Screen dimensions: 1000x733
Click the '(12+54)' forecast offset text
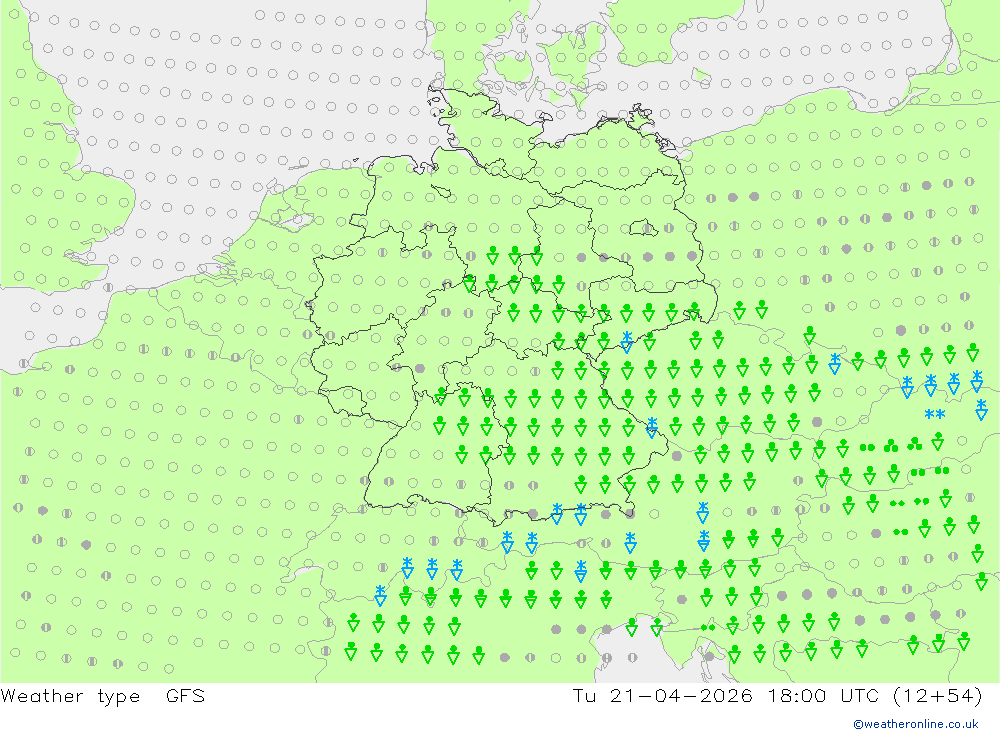point(938,695)
